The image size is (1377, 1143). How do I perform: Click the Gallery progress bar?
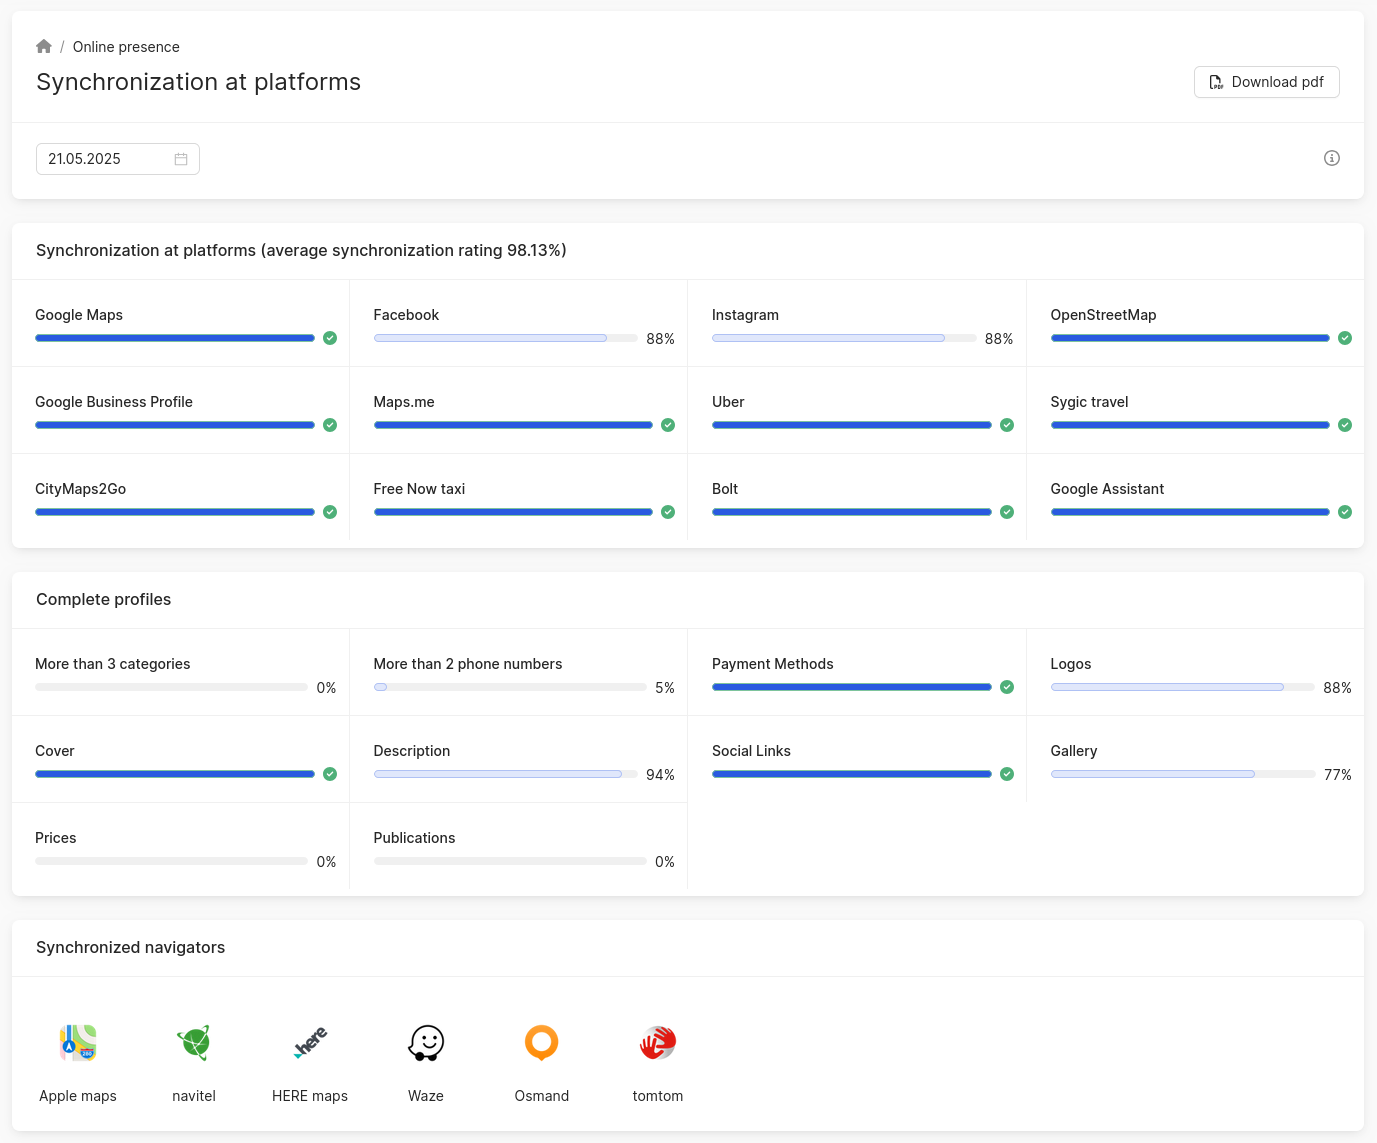tap(1183, 774)
